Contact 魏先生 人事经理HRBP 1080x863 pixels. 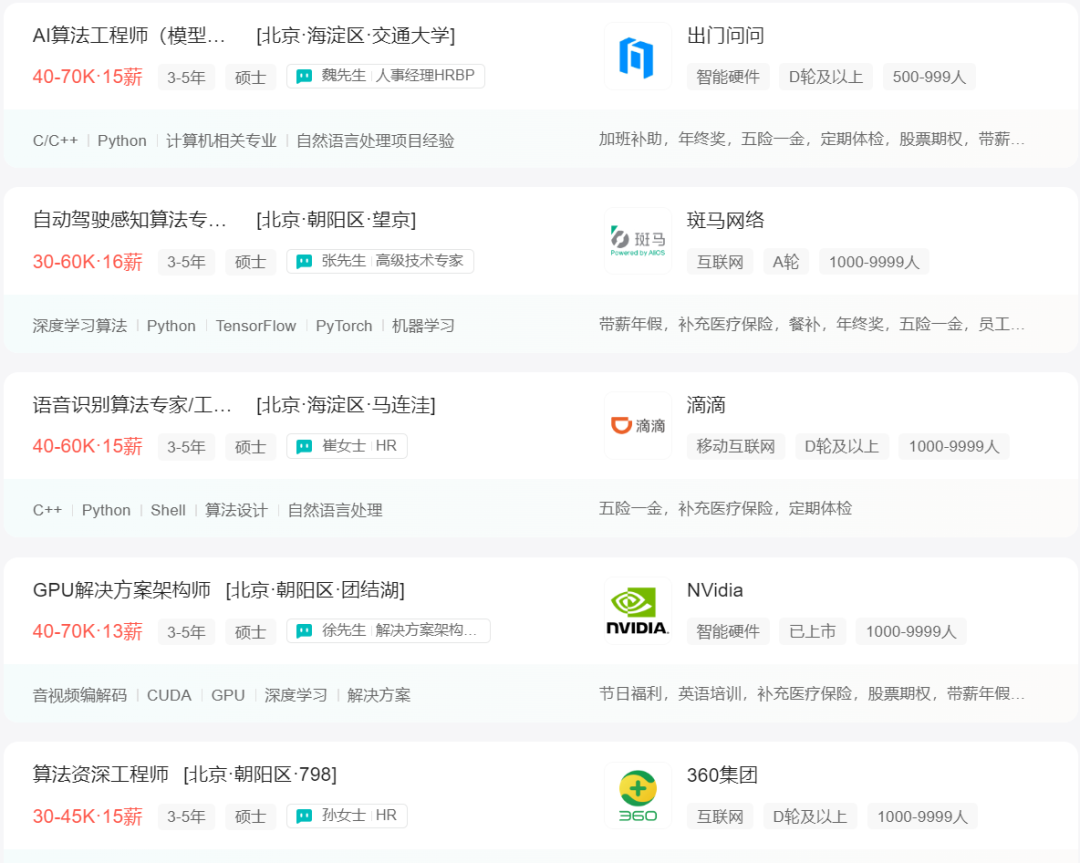coord(386,76)
